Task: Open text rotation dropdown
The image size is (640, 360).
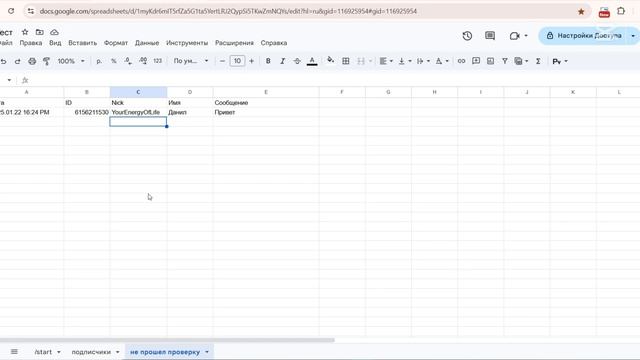Action: click(x=442, y=61)
